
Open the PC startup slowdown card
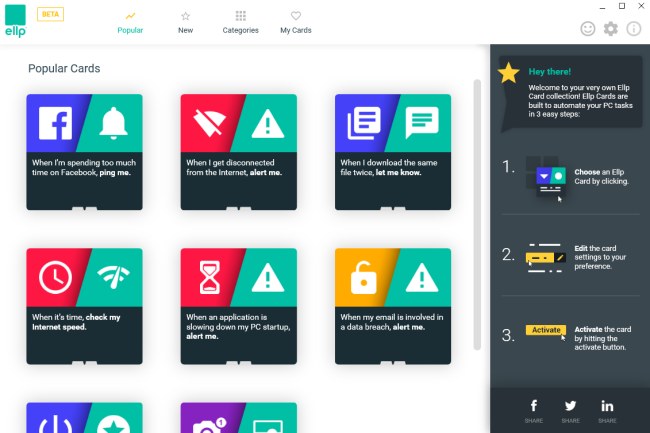239,306
